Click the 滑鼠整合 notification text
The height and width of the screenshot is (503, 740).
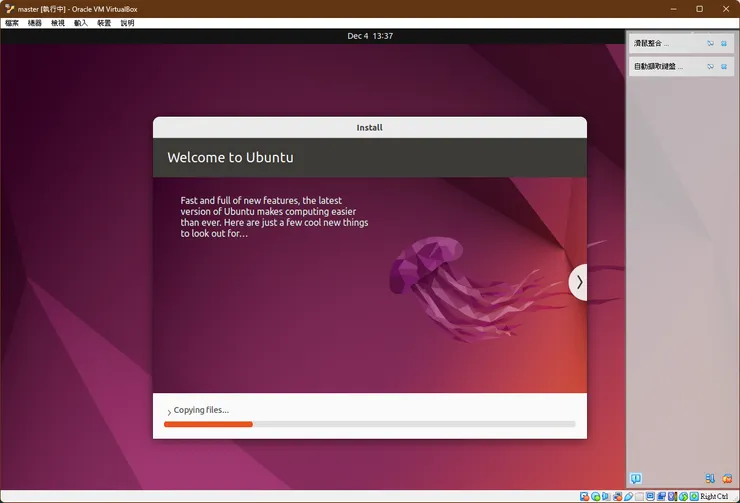(651, 43)
